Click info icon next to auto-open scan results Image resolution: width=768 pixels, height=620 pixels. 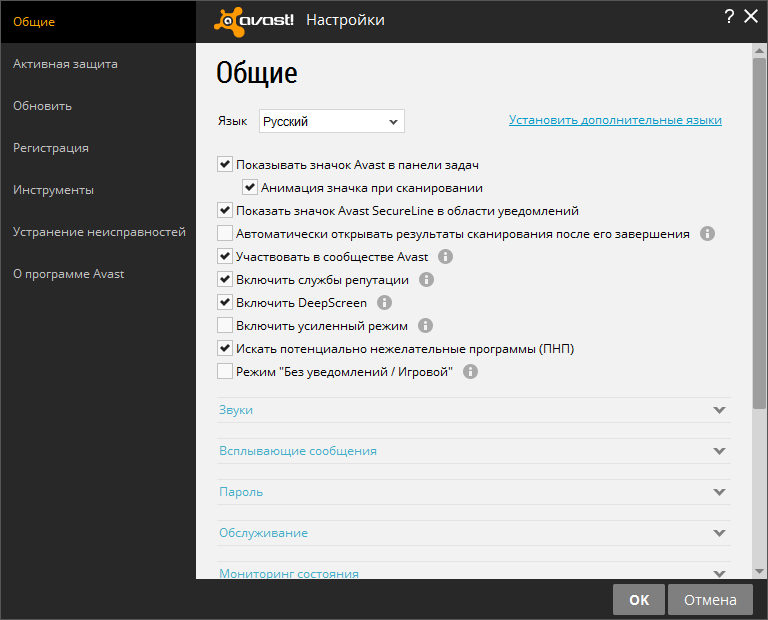click(x=707, y=234)
